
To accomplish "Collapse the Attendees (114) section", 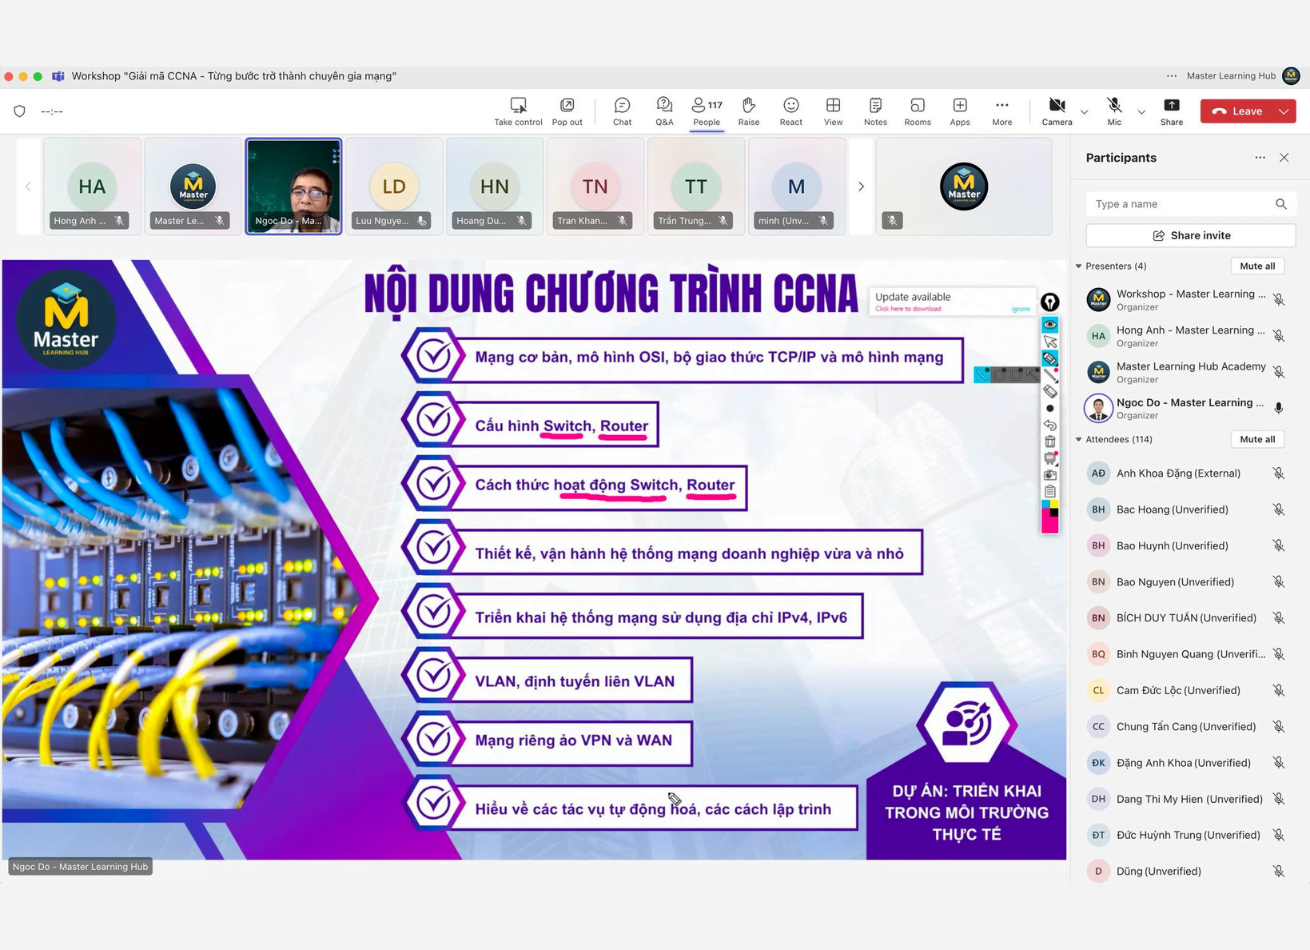I will [x=1079, y=439].
